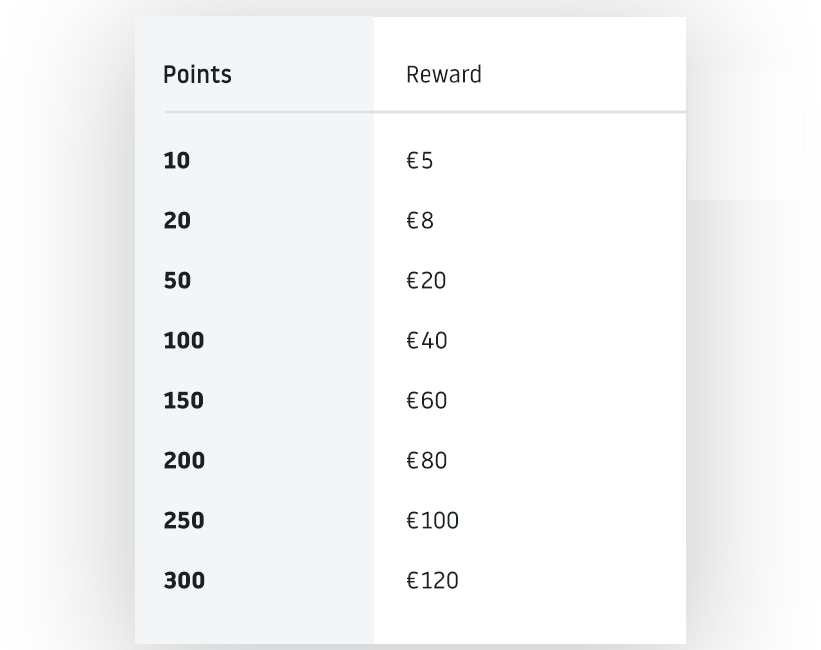Click the Reward column header
The image size is (821, 650).
[443, 75]
